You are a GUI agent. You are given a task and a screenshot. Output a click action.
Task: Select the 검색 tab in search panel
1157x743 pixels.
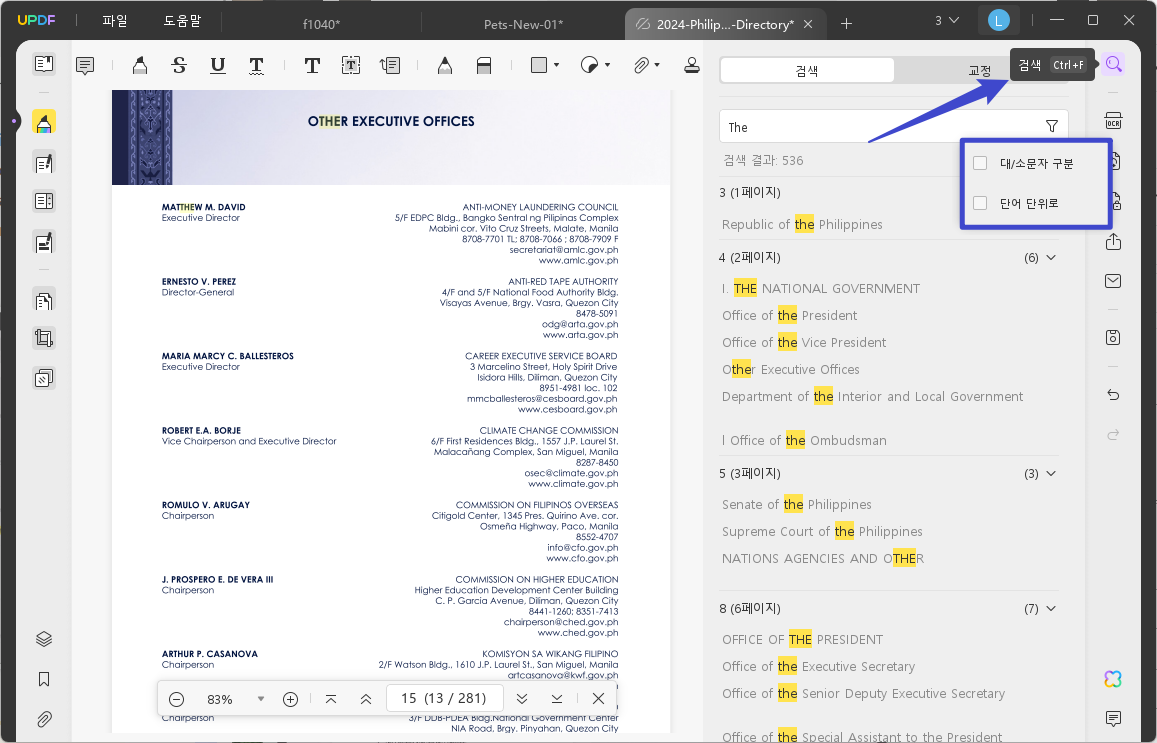point(807,71)
